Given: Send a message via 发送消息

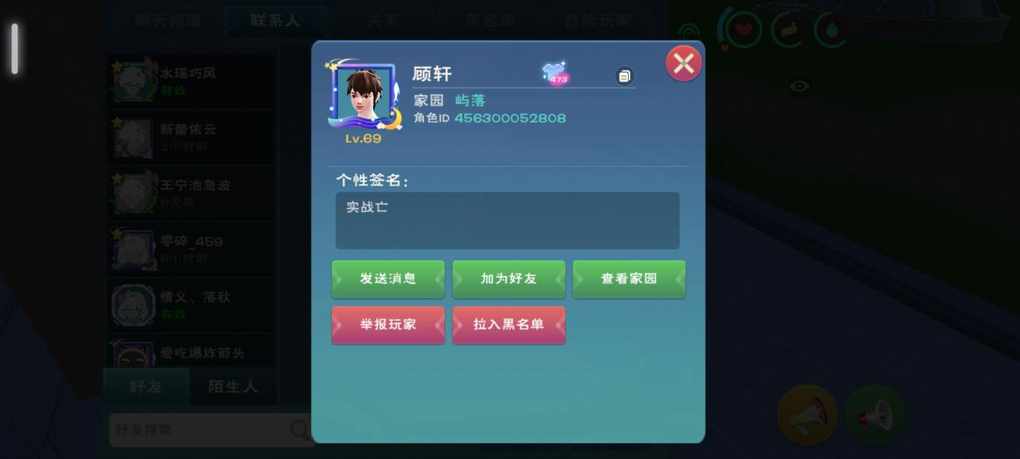Looking at the screenshot, I should (x=388, y=279).
